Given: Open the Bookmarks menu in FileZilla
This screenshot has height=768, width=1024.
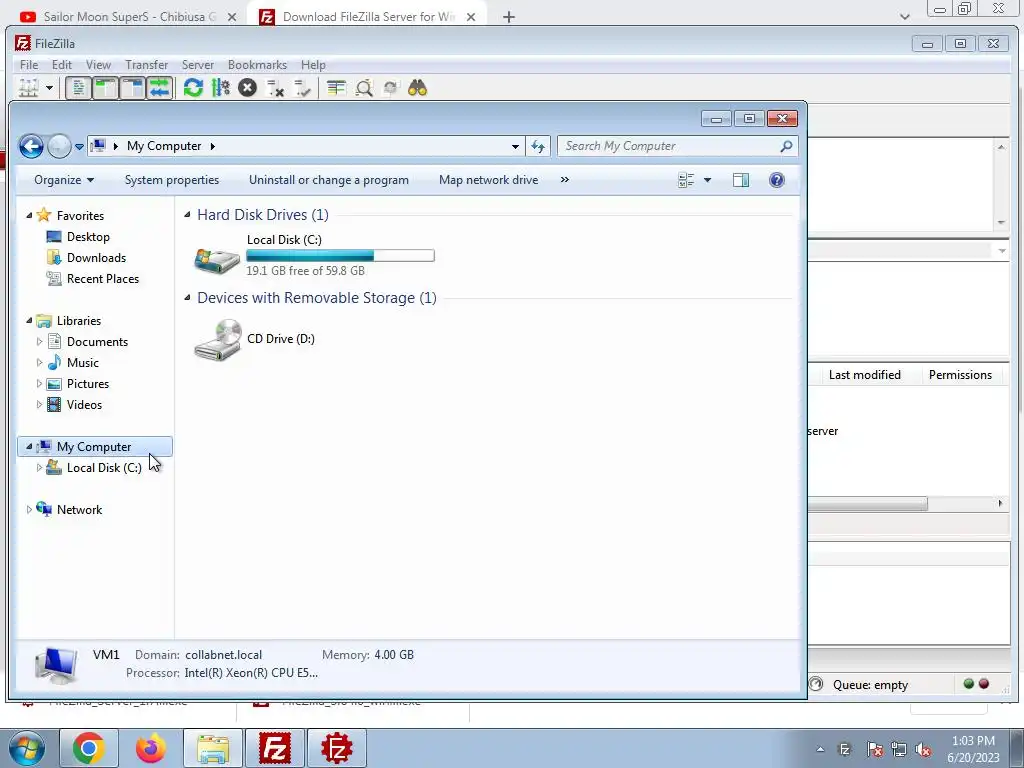Looking at the screenshot, I should tap(257, 65).
